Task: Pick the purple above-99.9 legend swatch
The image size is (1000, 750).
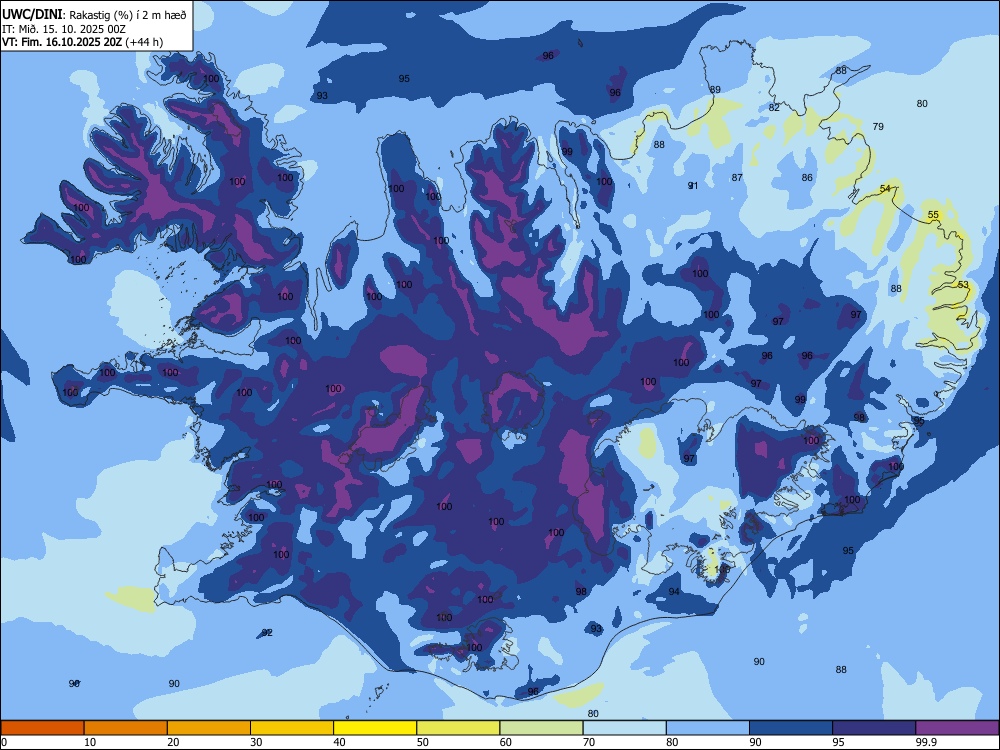Action: [x=957, y=728]
